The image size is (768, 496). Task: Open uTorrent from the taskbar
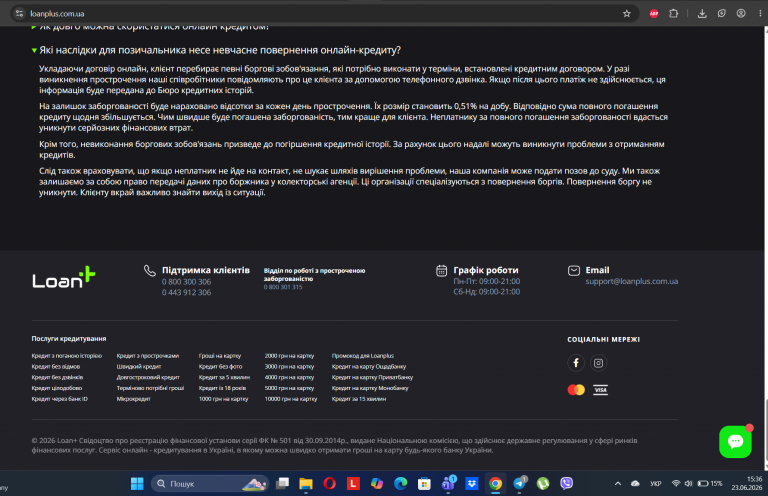tap(543, 484)
